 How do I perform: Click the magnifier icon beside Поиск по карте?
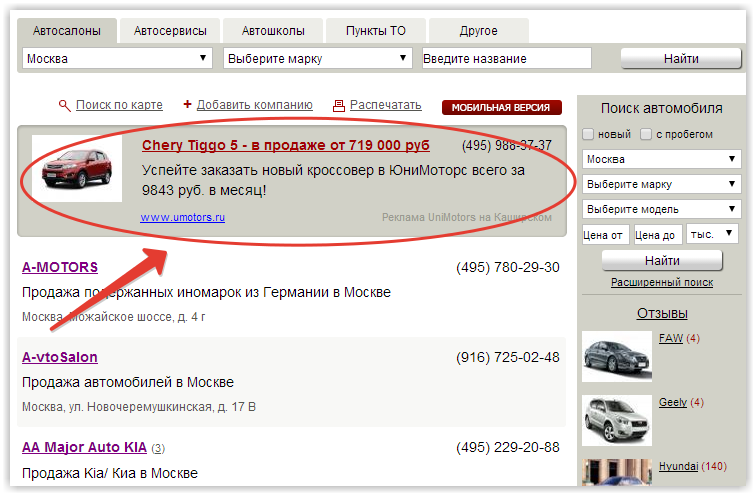64,106
